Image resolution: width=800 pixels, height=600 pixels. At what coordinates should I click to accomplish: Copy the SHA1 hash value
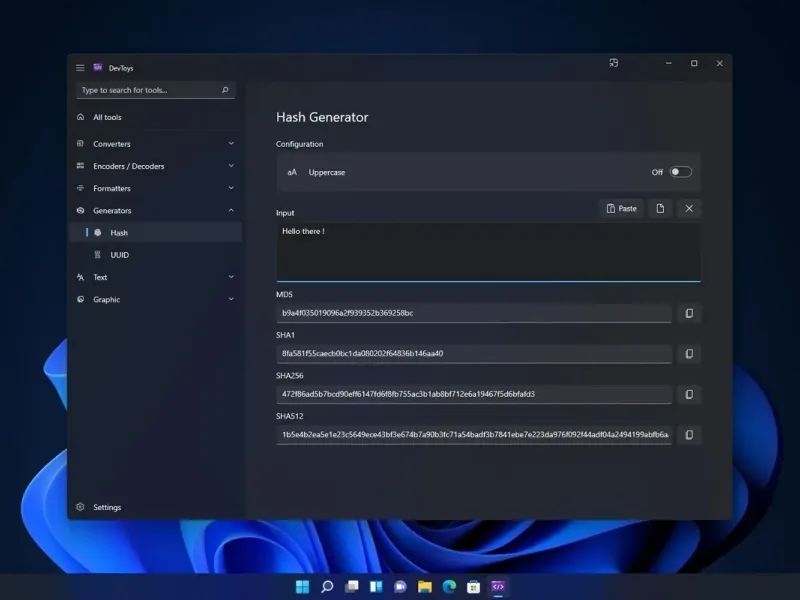point(688,354)
